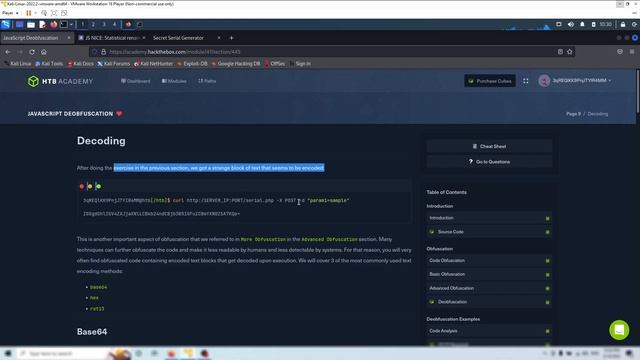Expand the terminal launcher dropdown arrow
This screenshot has height=360, width=640.
click(71, 24)
